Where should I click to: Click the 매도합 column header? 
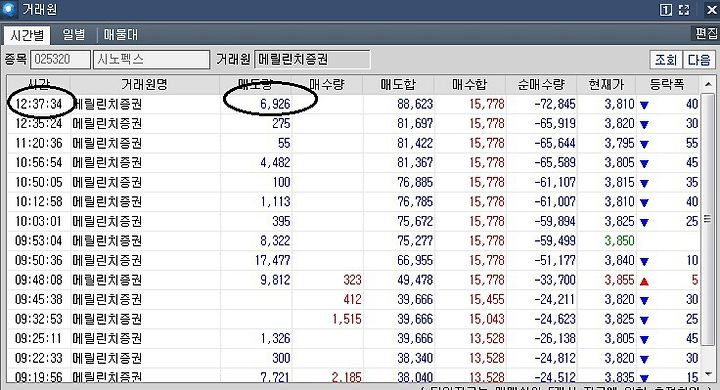pos(398,85)
